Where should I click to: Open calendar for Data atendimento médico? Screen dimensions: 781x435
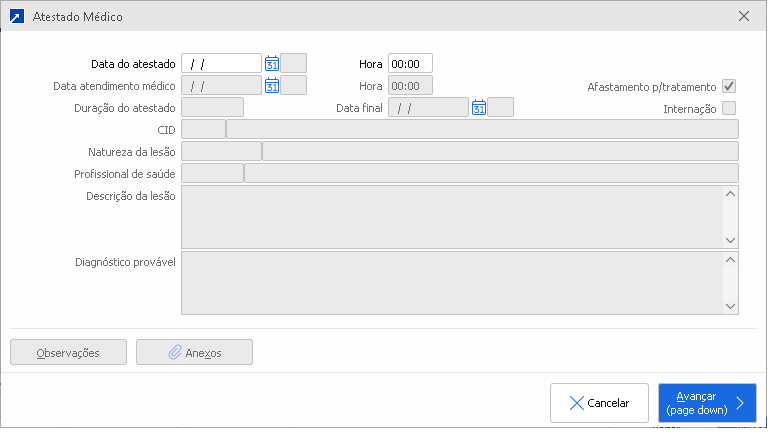coord(272,86)
